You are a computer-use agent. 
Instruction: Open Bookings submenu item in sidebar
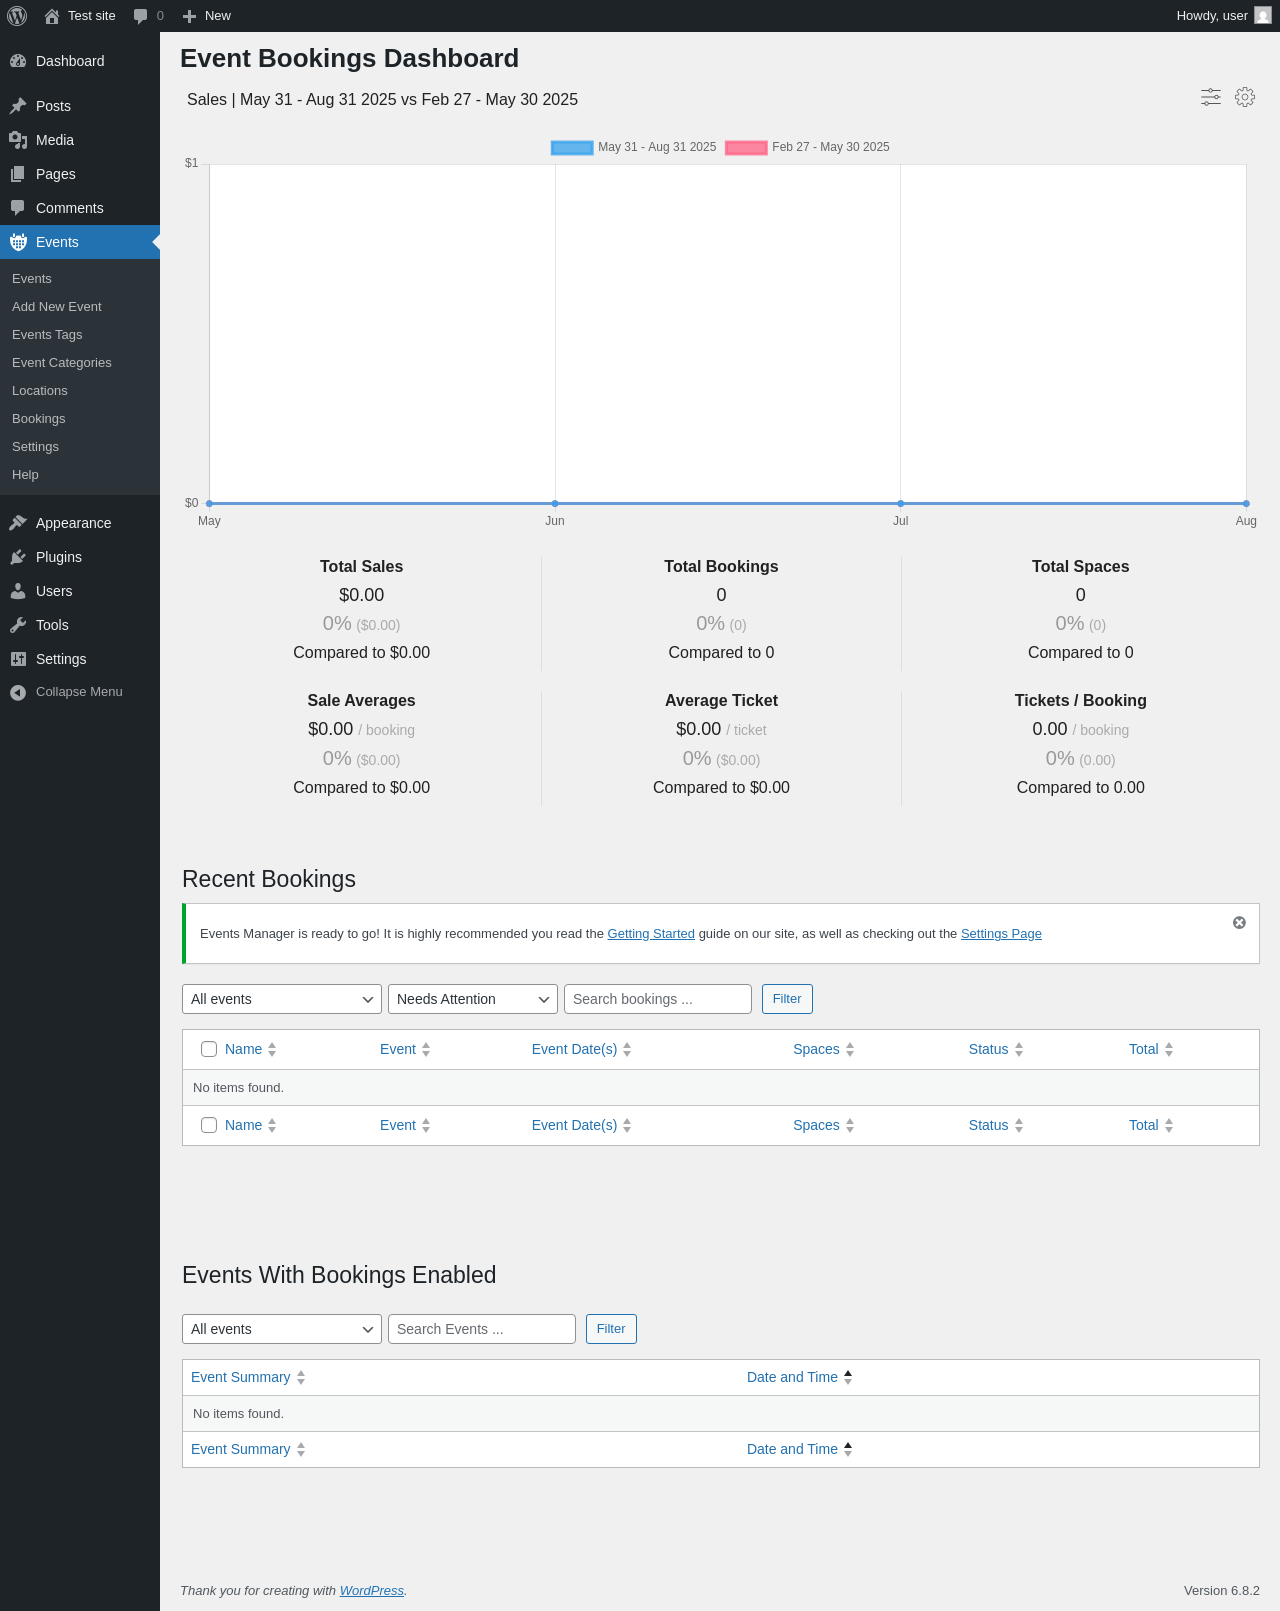click(39, 419)
